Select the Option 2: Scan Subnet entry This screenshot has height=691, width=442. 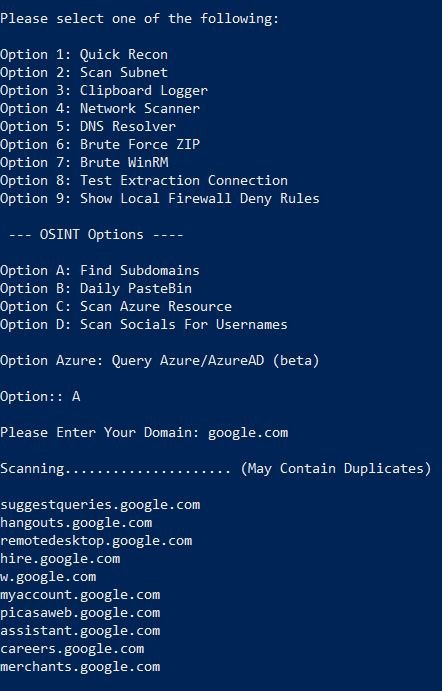click(x=84, y=72)
